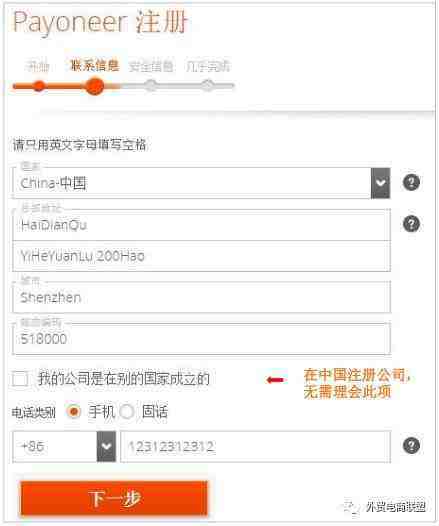The height and width of the screenshot is (526, 439).
Task: Select the 手机 mobile radio button
Action: coord(74,412)
